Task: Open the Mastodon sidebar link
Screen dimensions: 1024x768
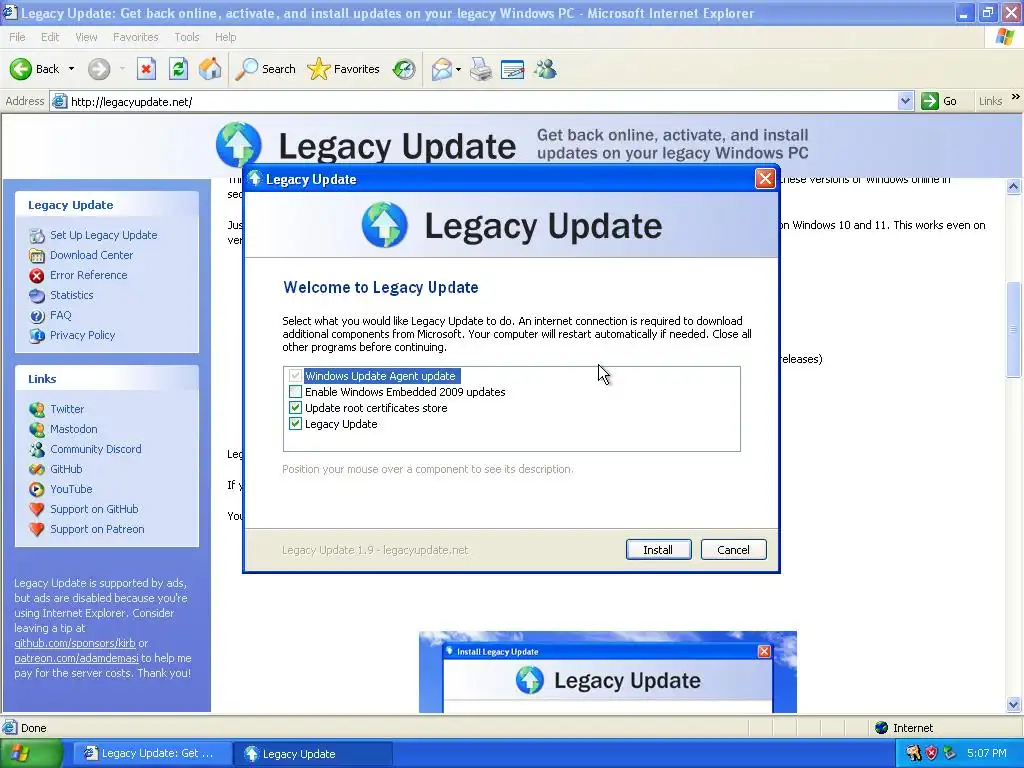Action: [73, 429]
